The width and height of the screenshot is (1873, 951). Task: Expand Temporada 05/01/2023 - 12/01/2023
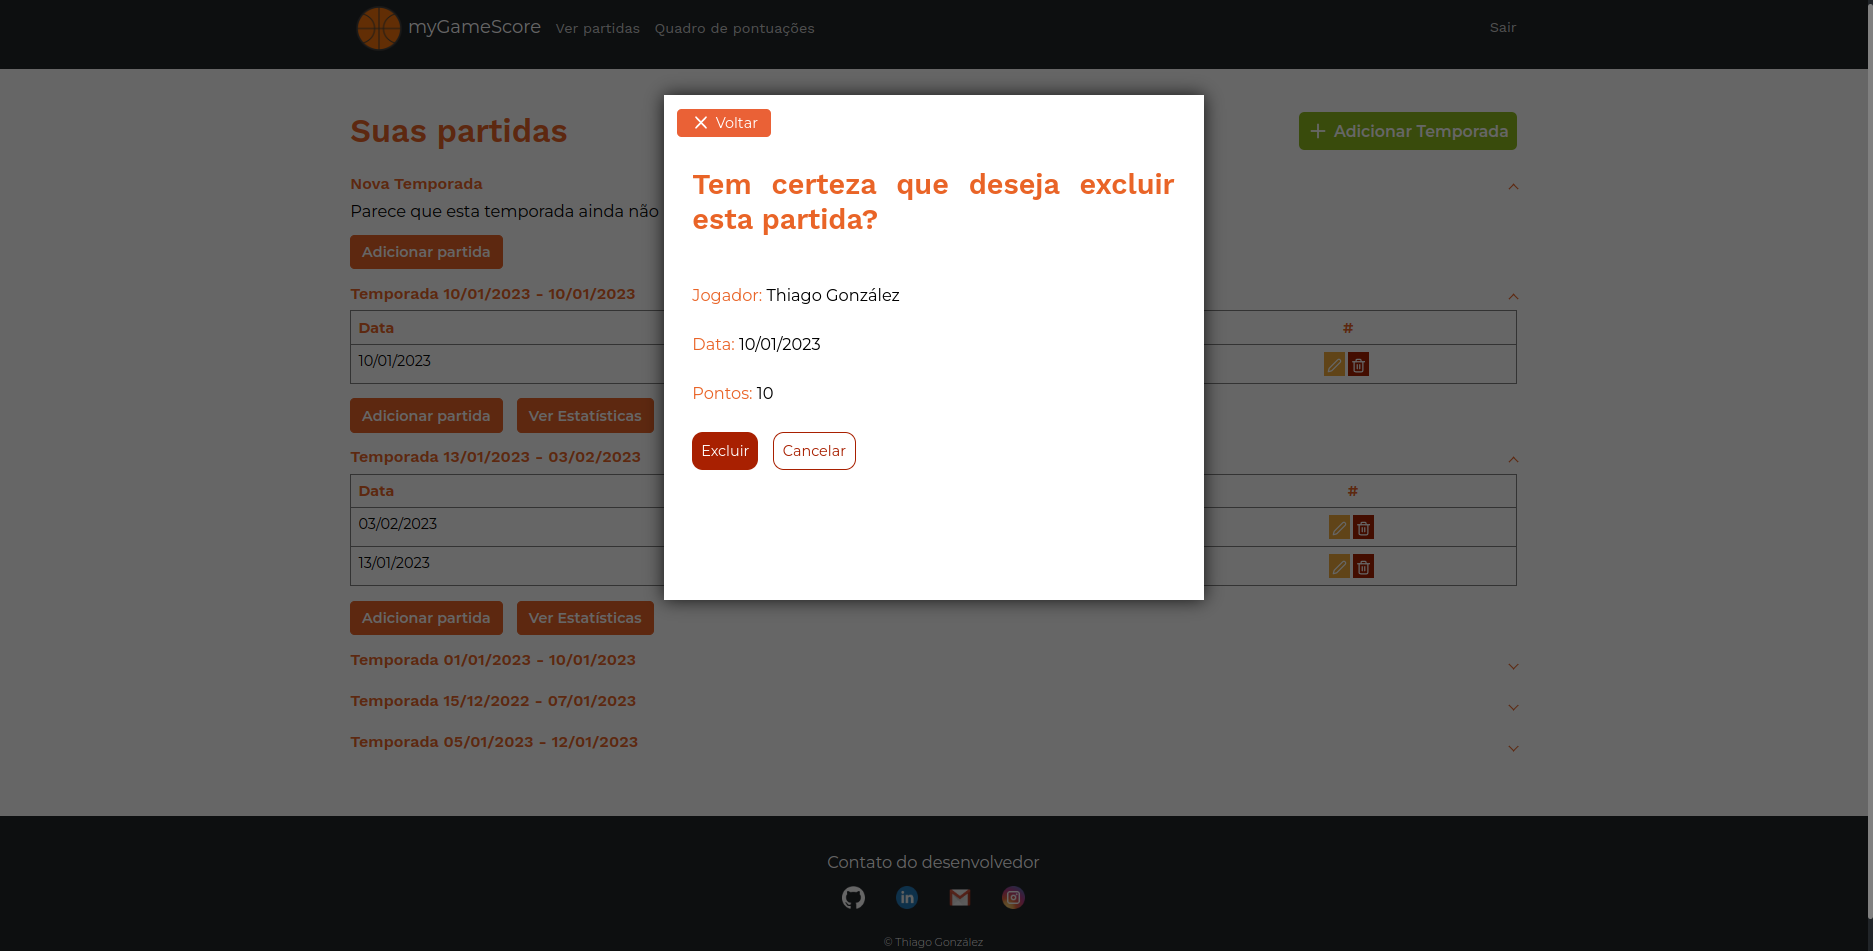[x=1513, y=748]
